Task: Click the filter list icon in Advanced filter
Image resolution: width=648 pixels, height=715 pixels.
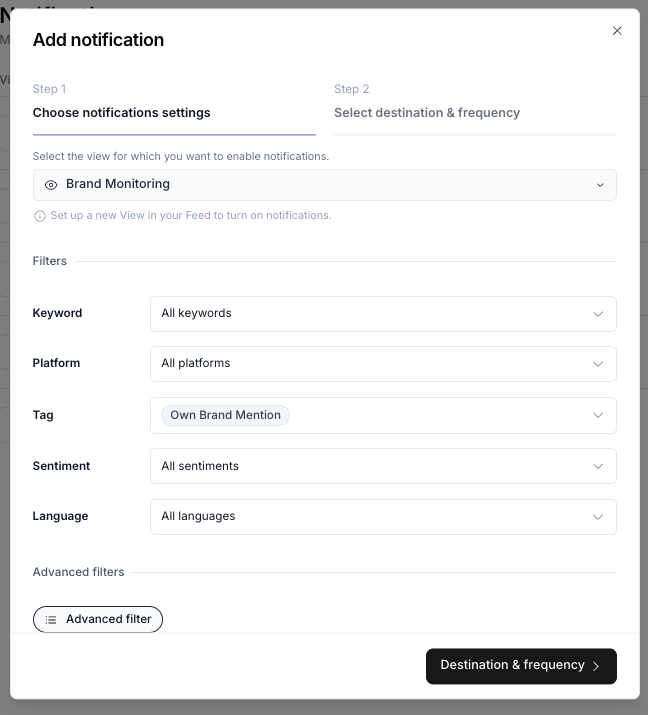Action: 51,620
